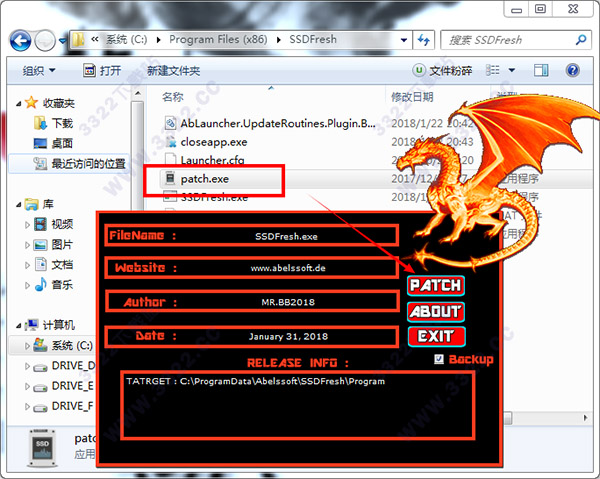Open the recent locations dropdown beside Forward

pos(62,40)
